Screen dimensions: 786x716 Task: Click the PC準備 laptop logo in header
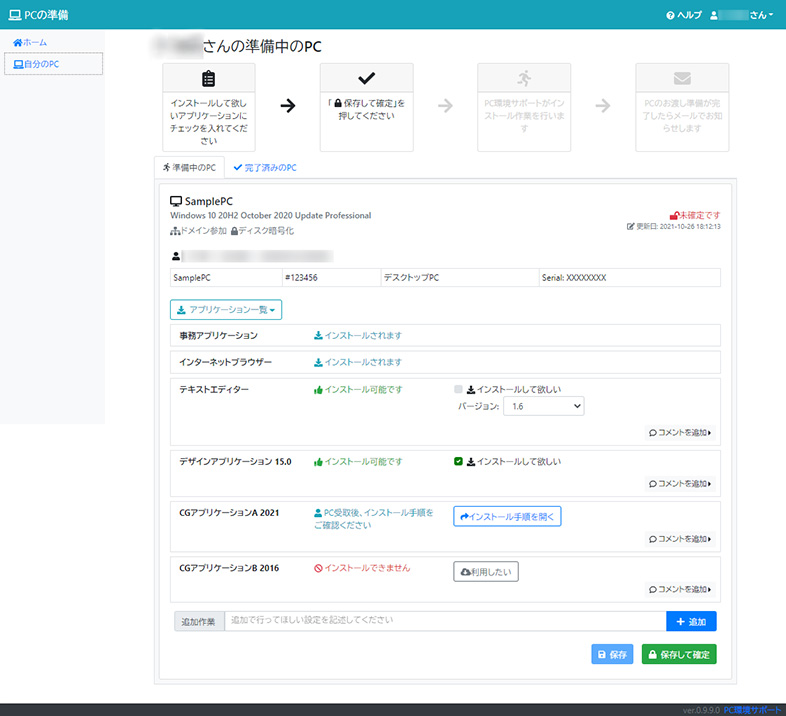(14, 15)
